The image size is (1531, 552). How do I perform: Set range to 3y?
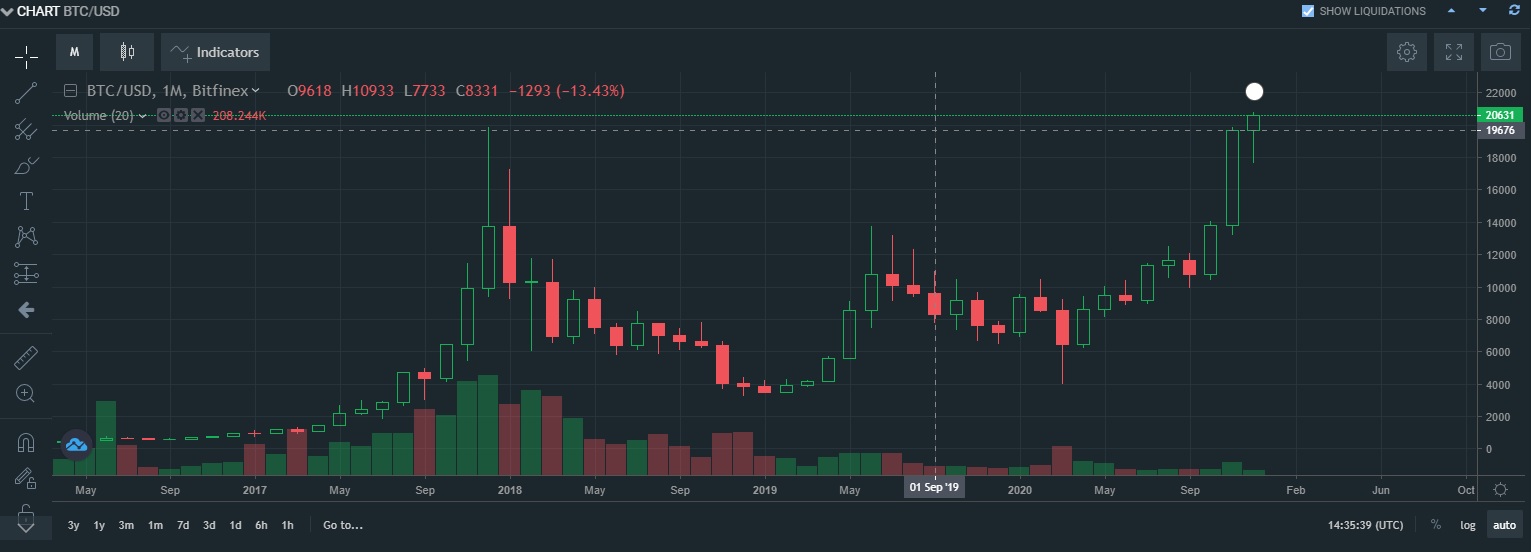tap(74, 525)
